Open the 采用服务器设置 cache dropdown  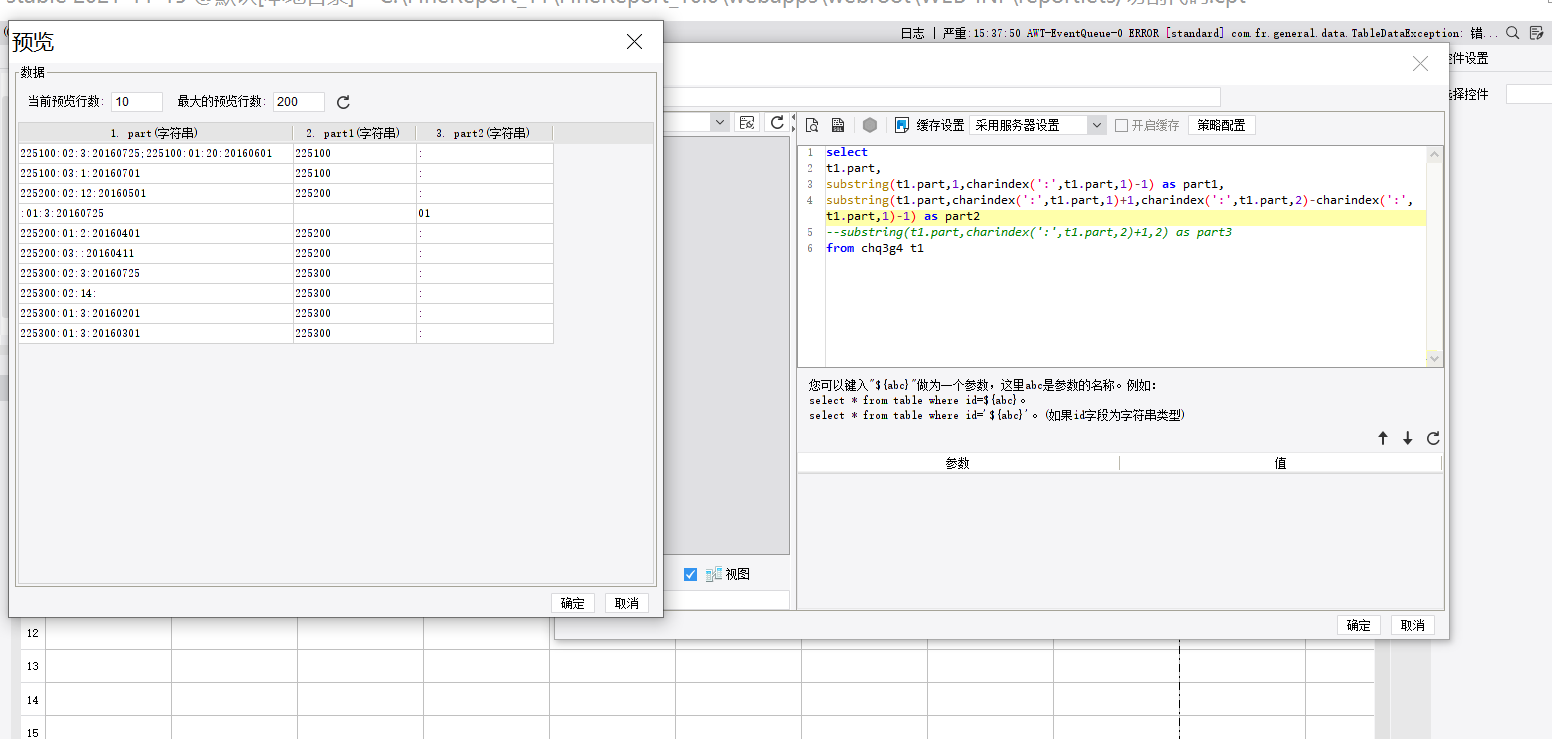[x=1038, y=125]
